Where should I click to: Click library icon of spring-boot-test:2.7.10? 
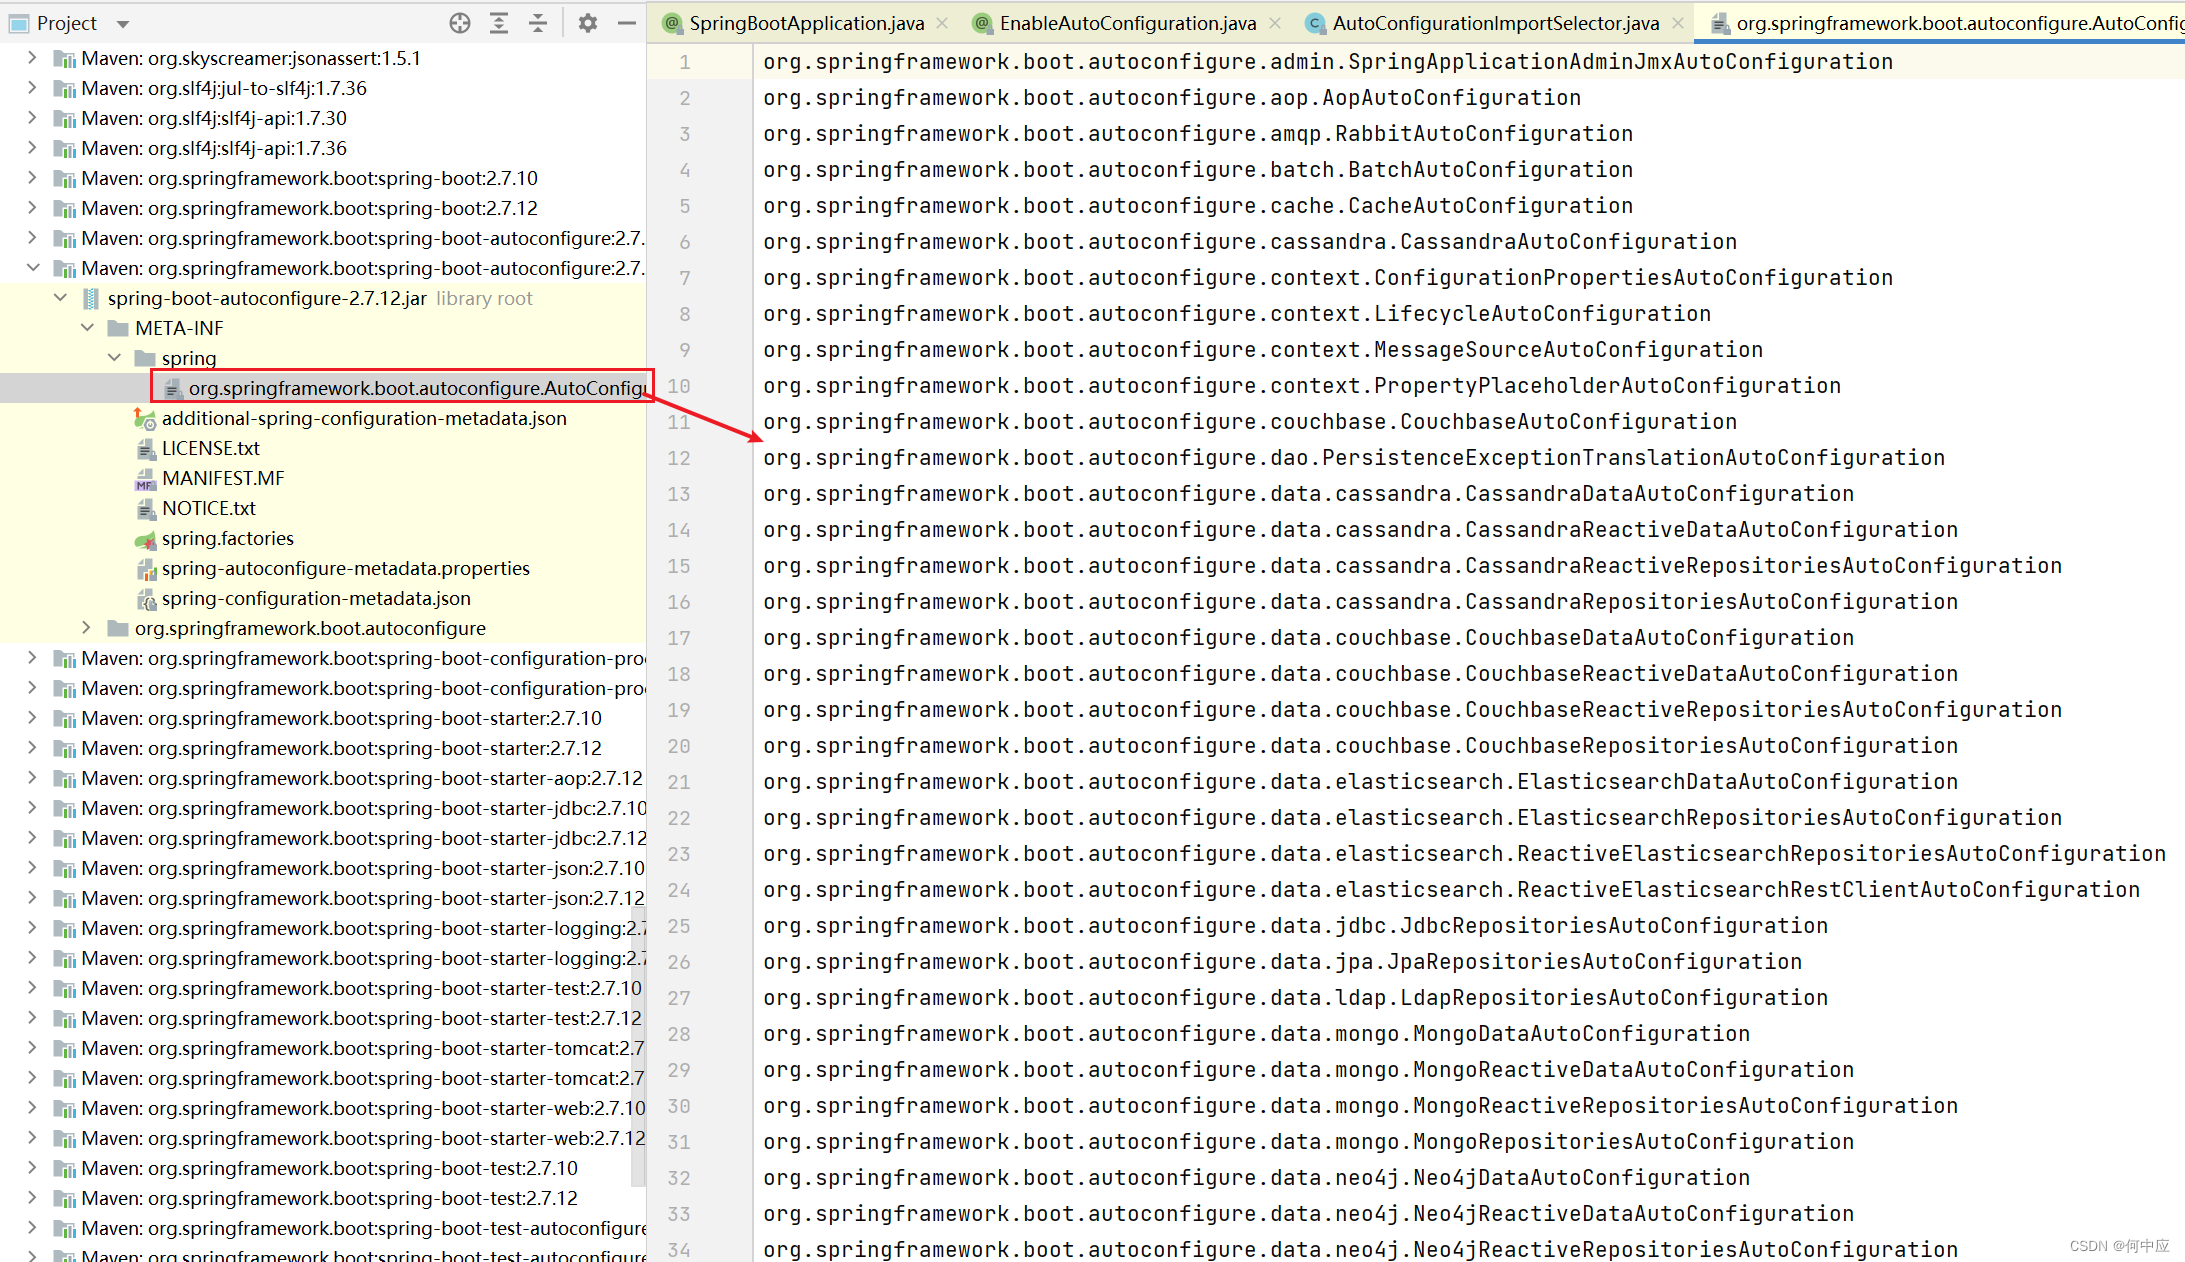point(65,1168)
